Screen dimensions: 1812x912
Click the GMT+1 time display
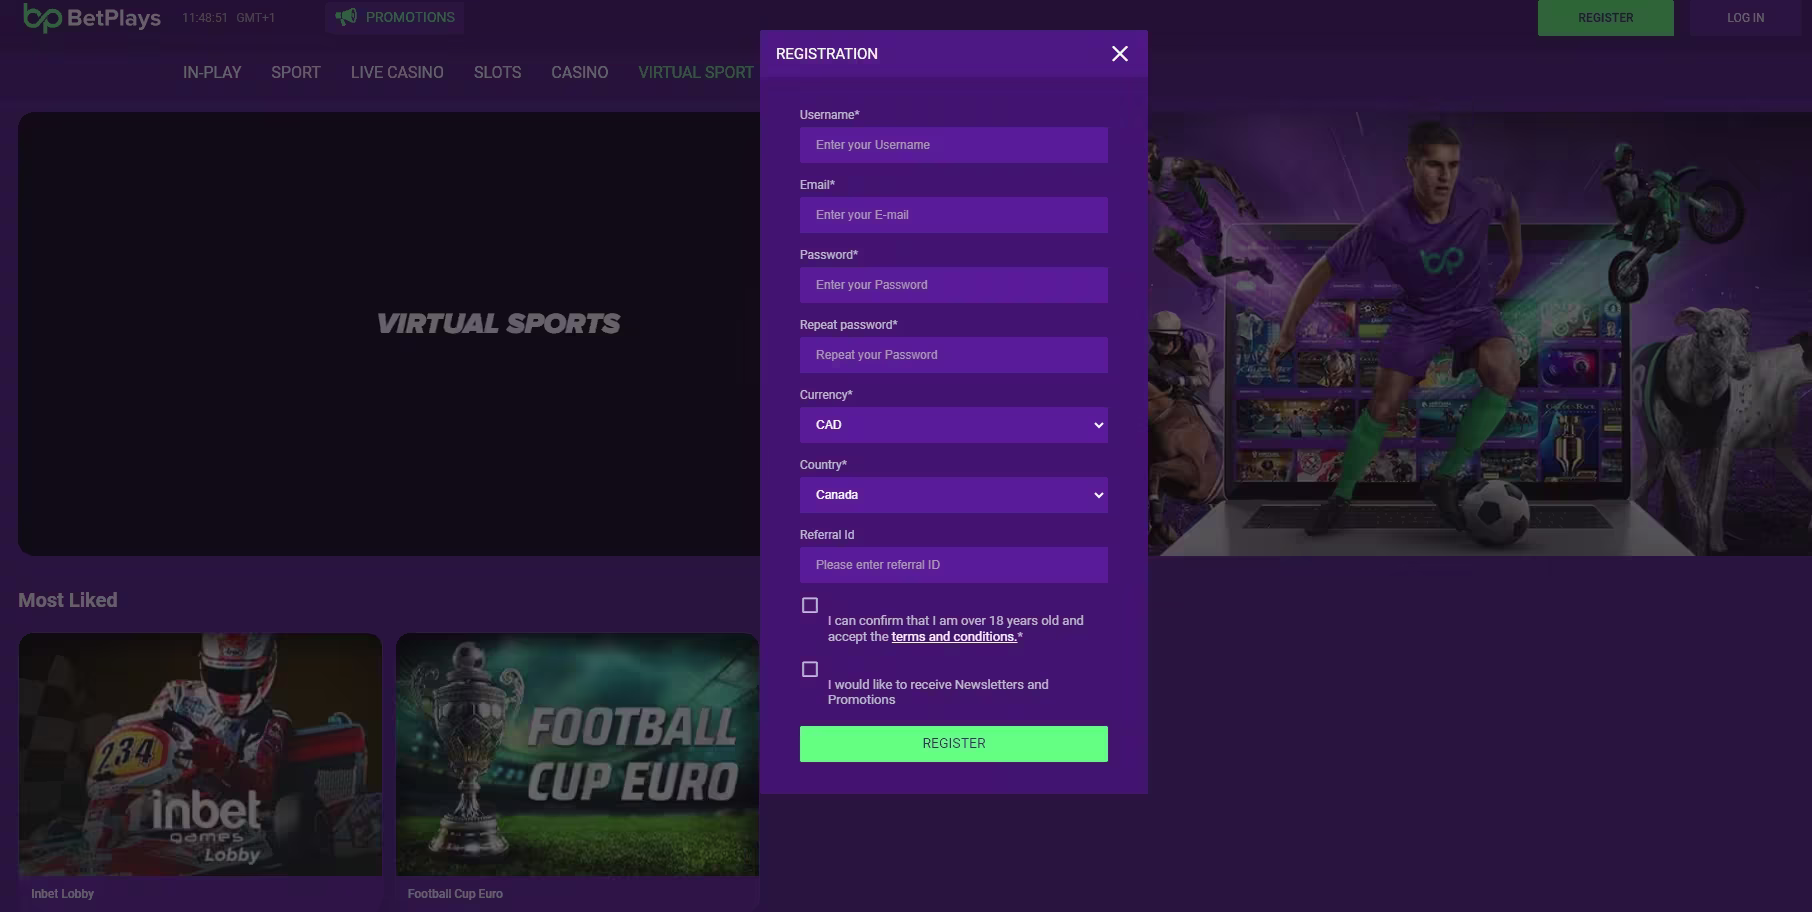click(x=229, y=18)
